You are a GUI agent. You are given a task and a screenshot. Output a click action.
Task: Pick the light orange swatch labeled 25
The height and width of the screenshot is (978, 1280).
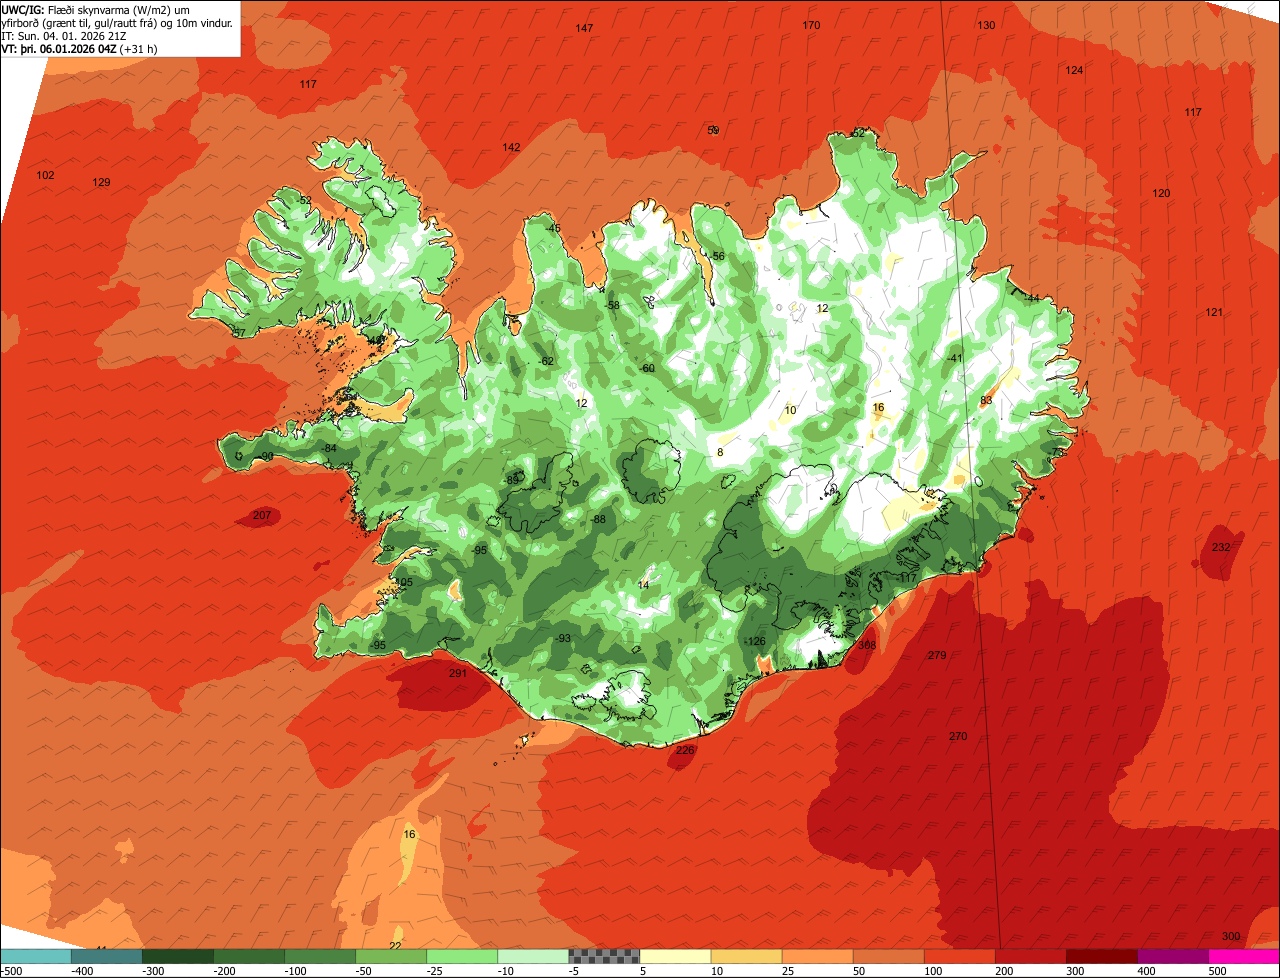(x=817, y=955)
